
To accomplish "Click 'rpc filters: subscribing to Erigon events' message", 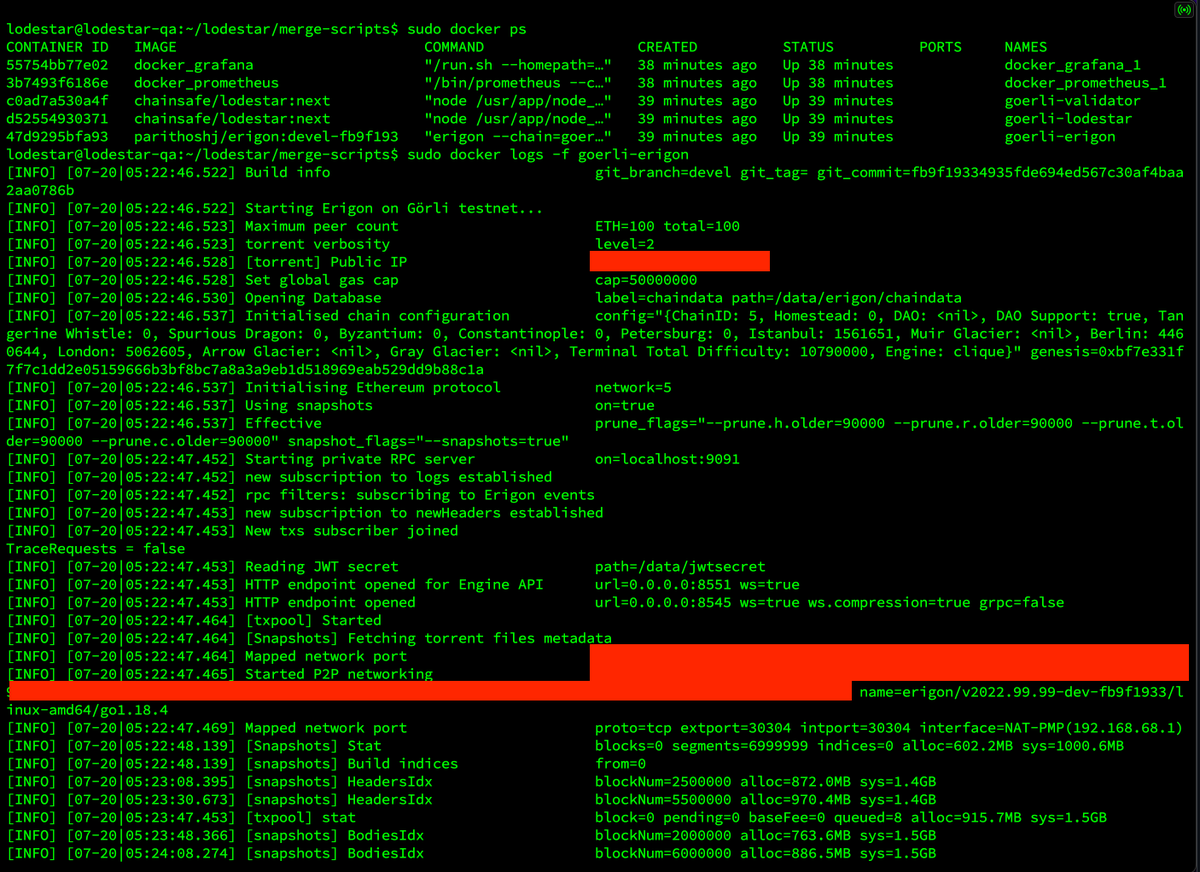I will pos(420,495).
